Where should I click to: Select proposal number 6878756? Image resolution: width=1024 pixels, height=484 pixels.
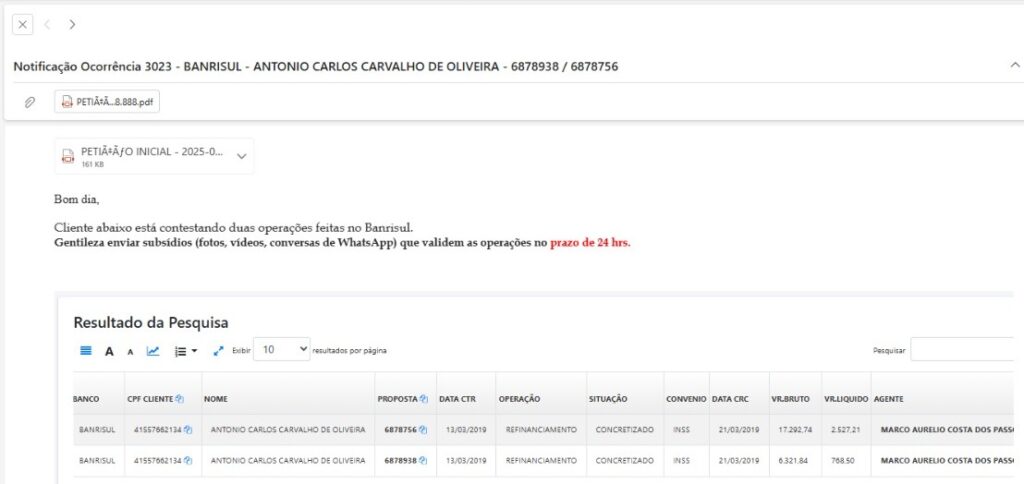click(400, 430)
